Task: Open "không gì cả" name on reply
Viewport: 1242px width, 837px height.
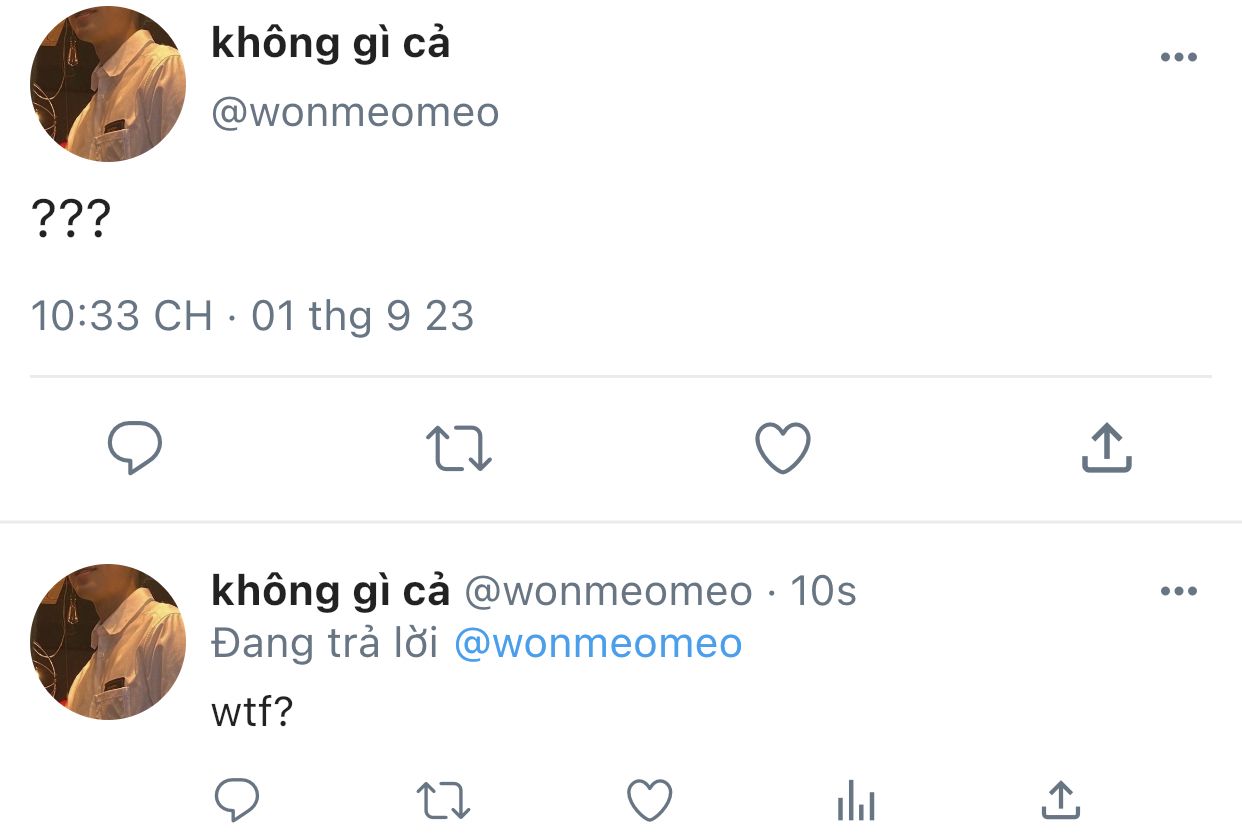Action: [x=331, y=591]
